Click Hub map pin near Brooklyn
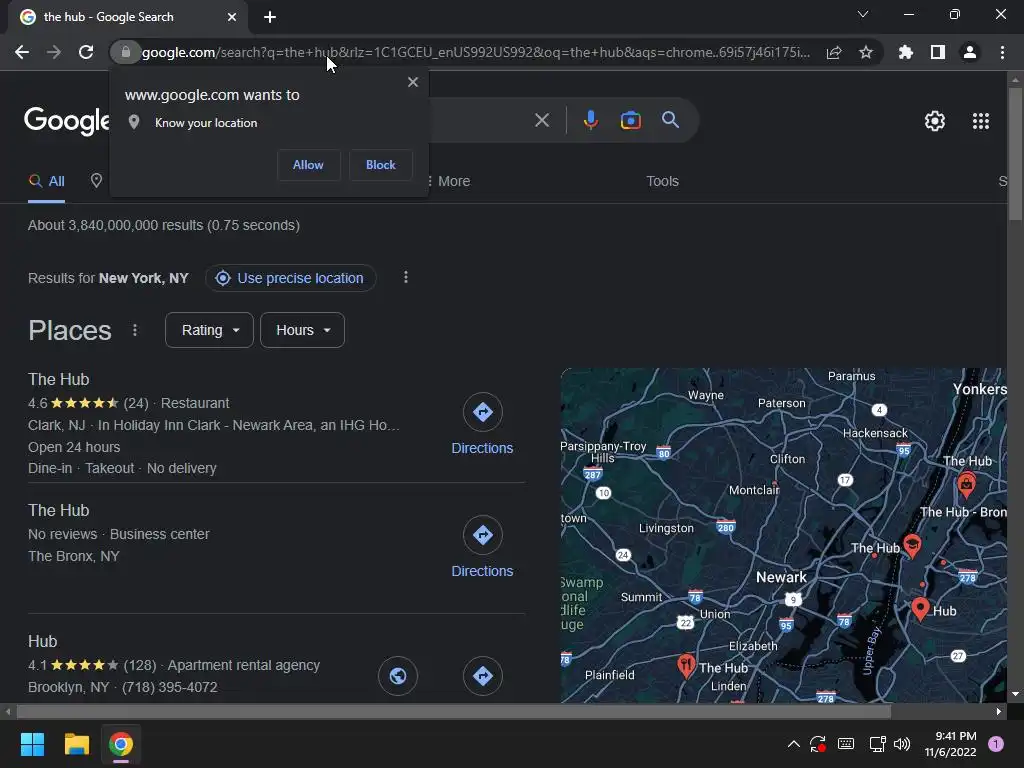 click(920, 608)
